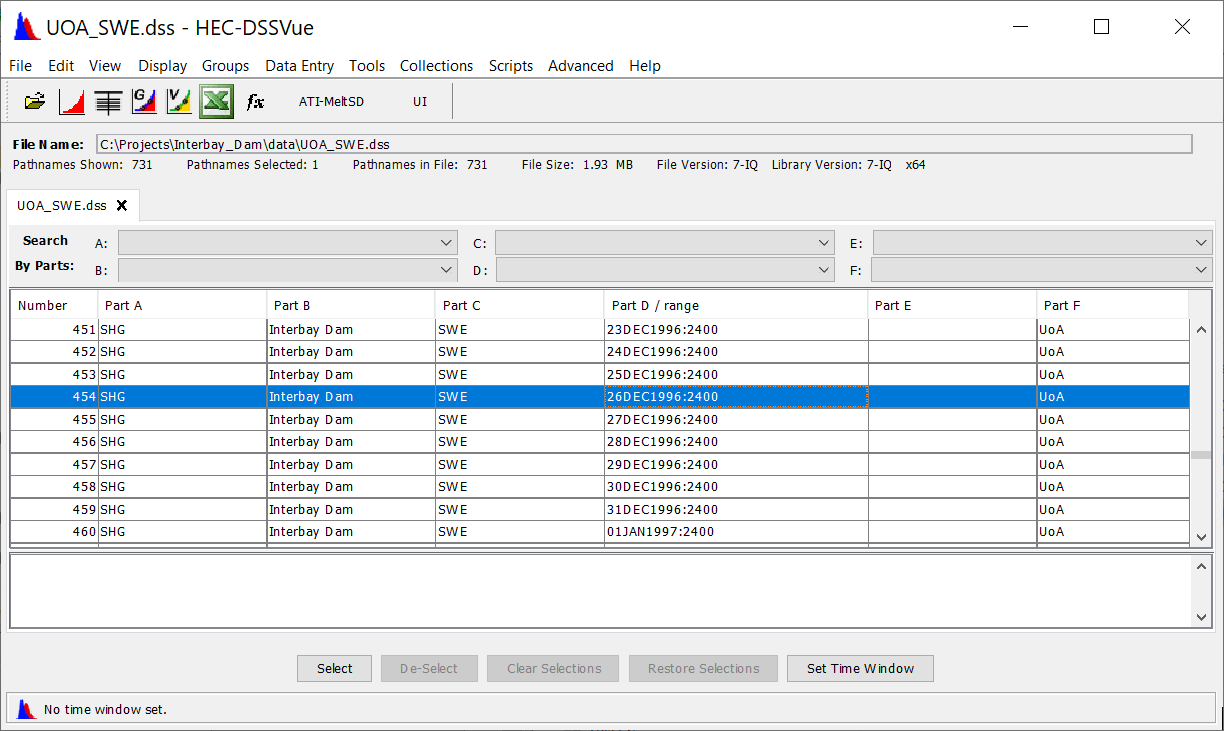Select row 457 dated 29DEC1996:2400
Image resolution: width=1224 pixels, height=731 pixels.
pos(600,464)
